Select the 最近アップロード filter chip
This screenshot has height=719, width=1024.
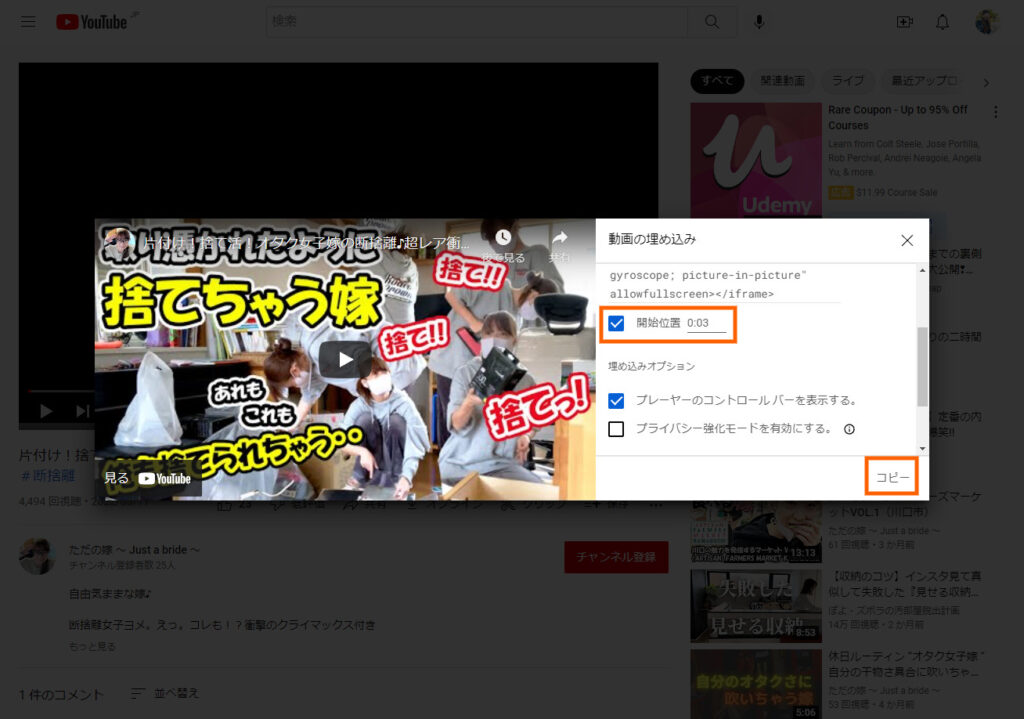[925, 81]
